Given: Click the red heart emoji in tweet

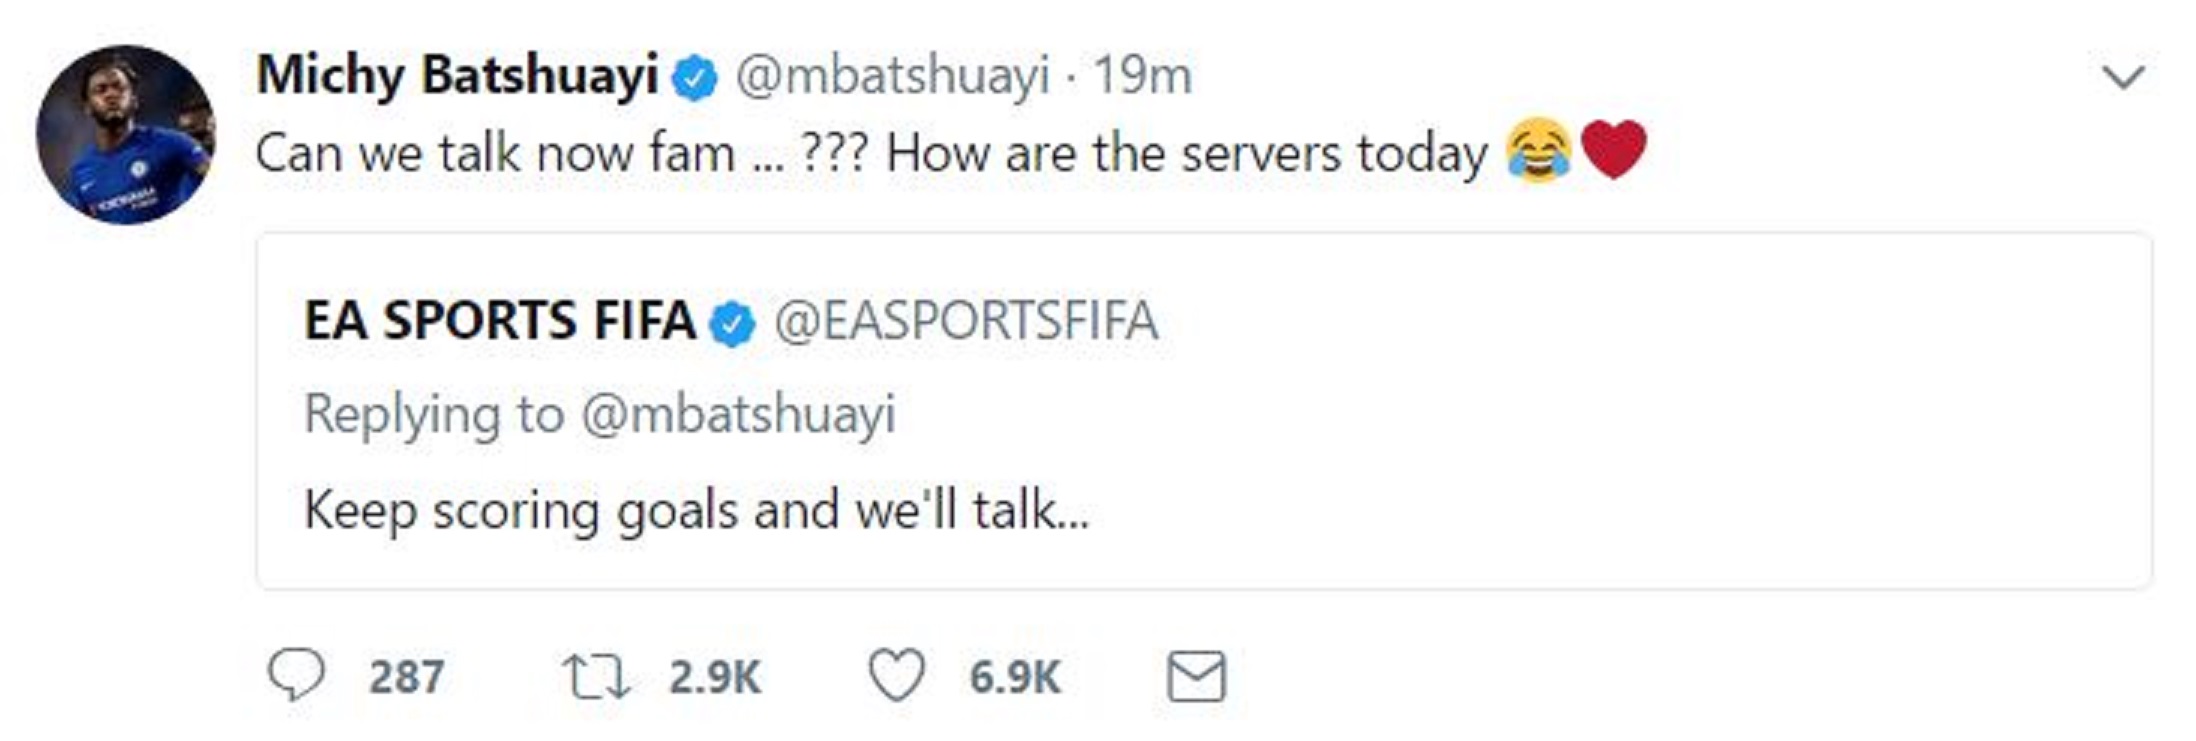Looking at the screenshot, I should click(x=1614, y=150).
